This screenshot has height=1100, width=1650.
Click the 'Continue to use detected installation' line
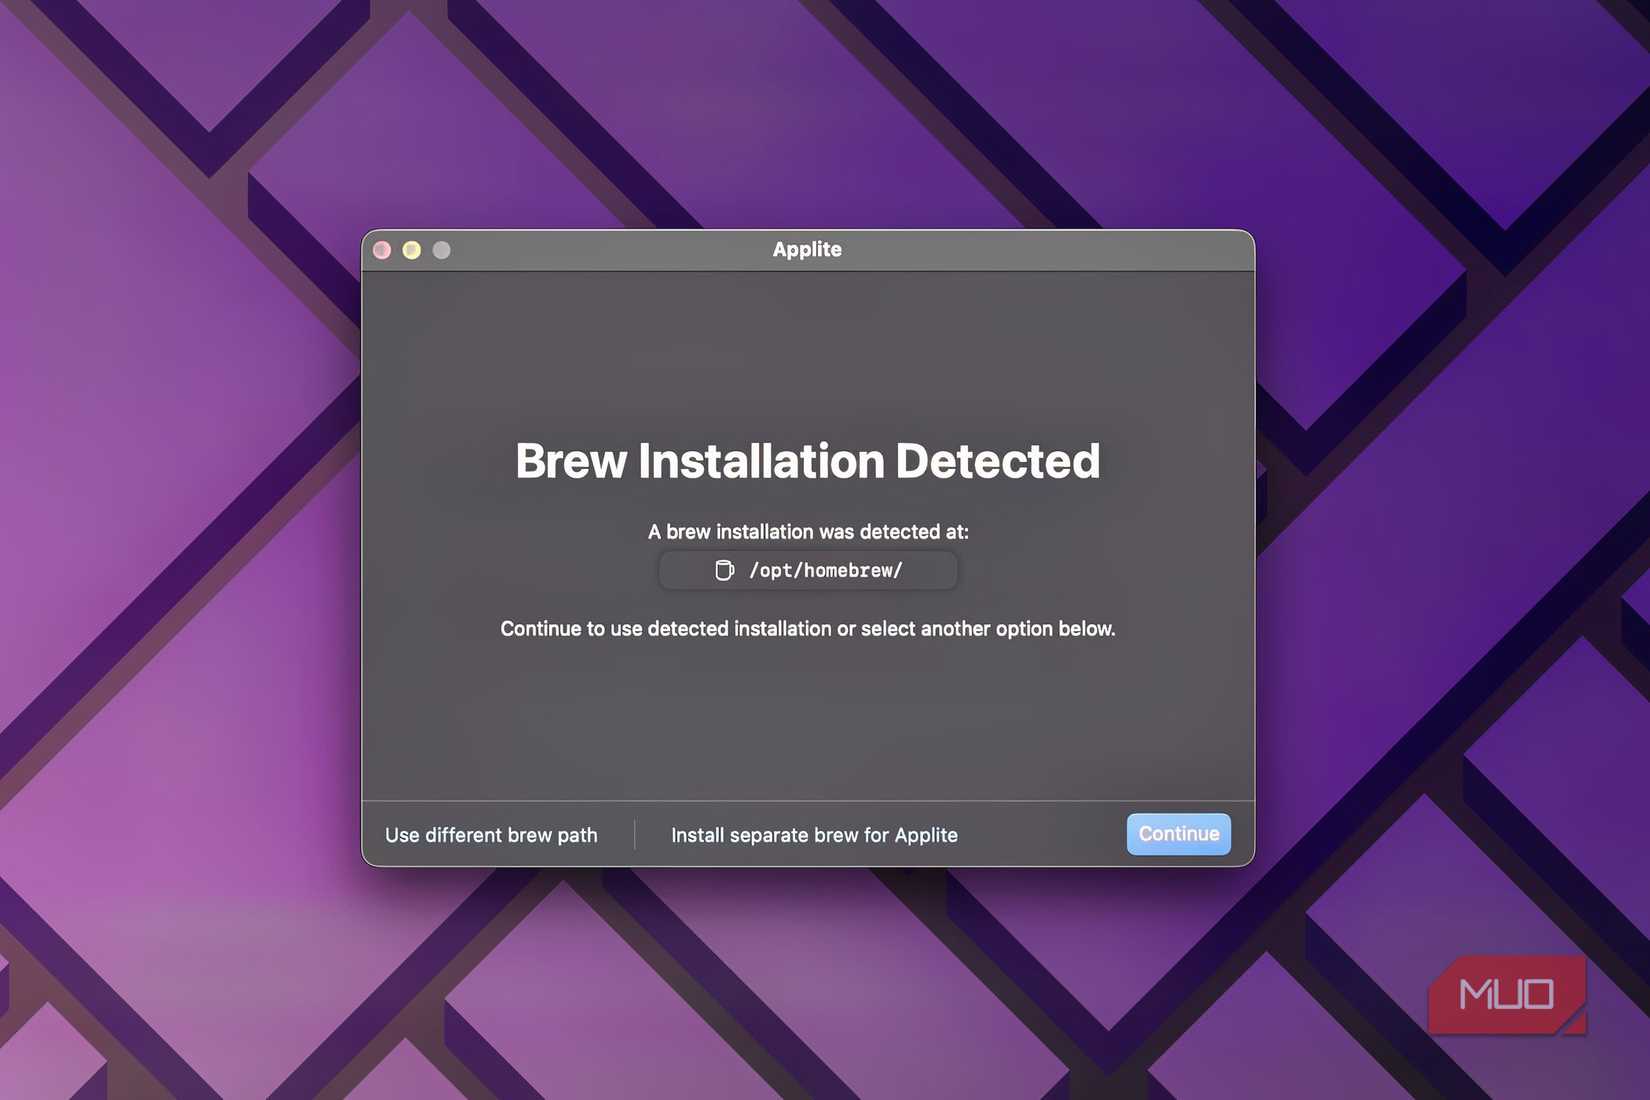808,629
